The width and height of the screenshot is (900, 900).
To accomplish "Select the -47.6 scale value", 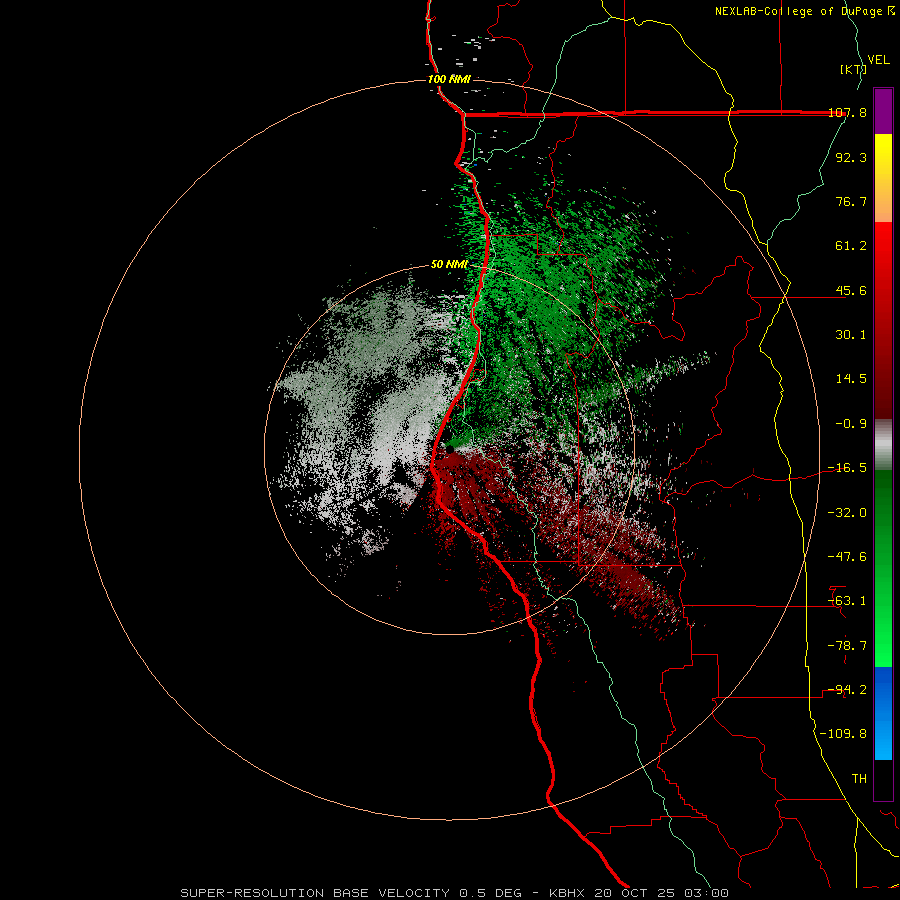I will (848, 557).
